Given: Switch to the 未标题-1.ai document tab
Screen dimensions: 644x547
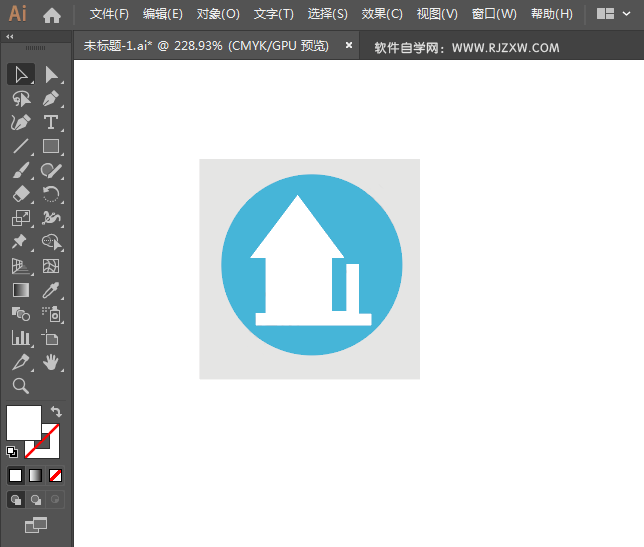Looking at the screenshot, I should coord(206,46).
